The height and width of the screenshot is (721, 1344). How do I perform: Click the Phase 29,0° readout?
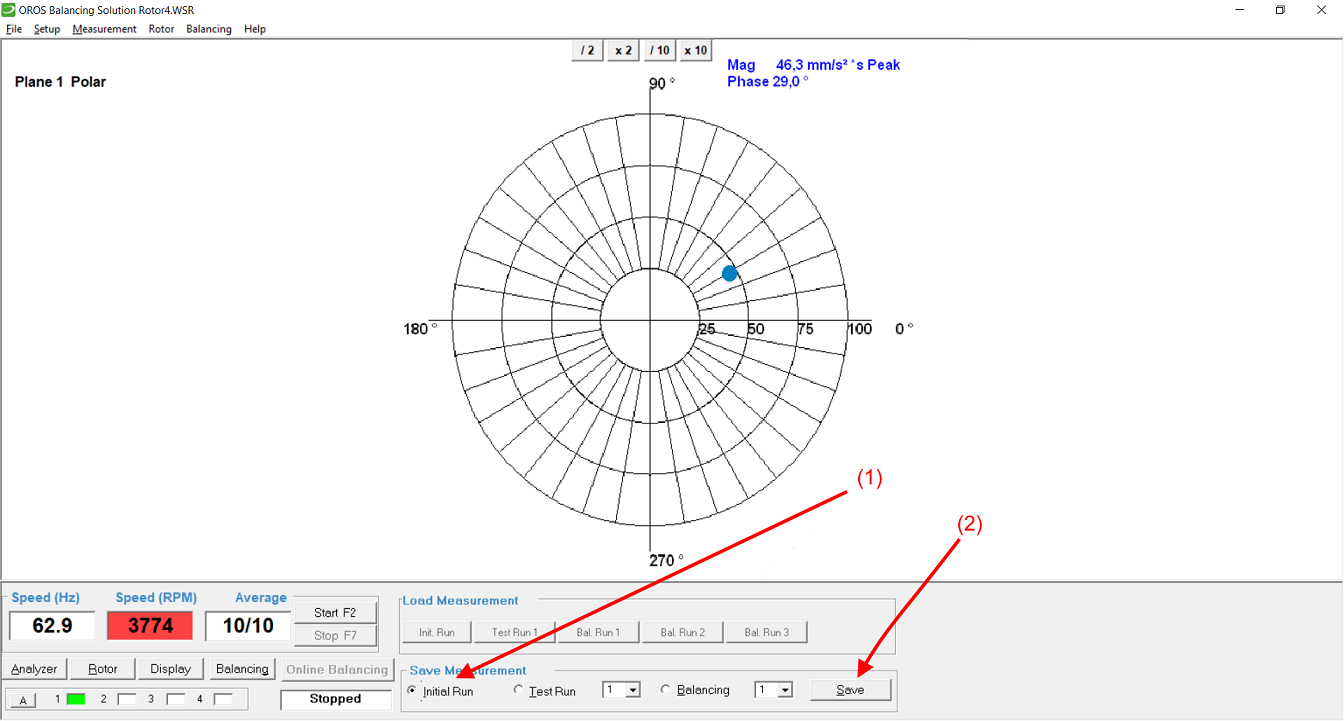tap(768, 81)
